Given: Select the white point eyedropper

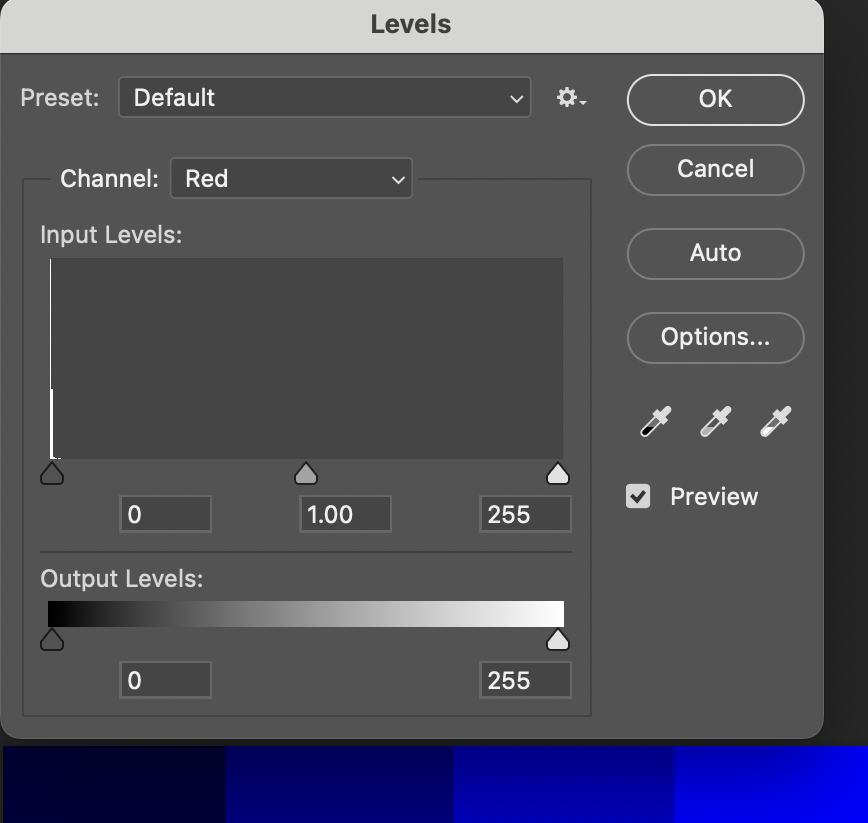Looking at the screenshot, I should [x=777, y=421].
